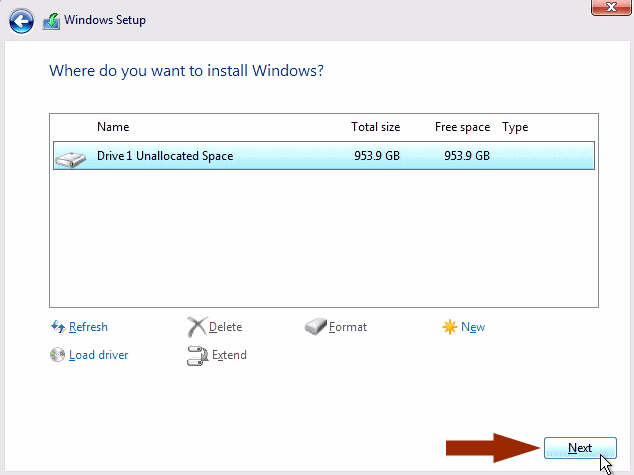
Task: Click the Refresh arrows icon
Action: tap(58, 327)
